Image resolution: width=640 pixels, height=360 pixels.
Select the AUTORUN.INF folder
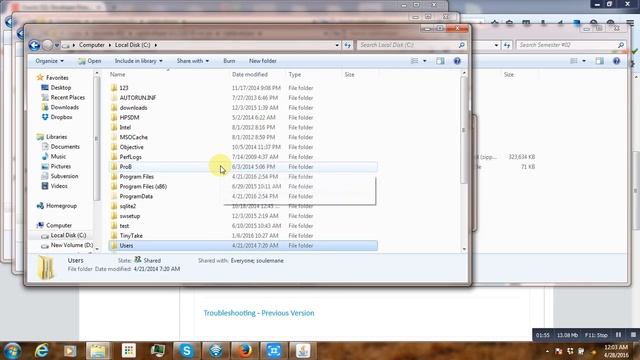pyautogui.click(x=138, y=98)
